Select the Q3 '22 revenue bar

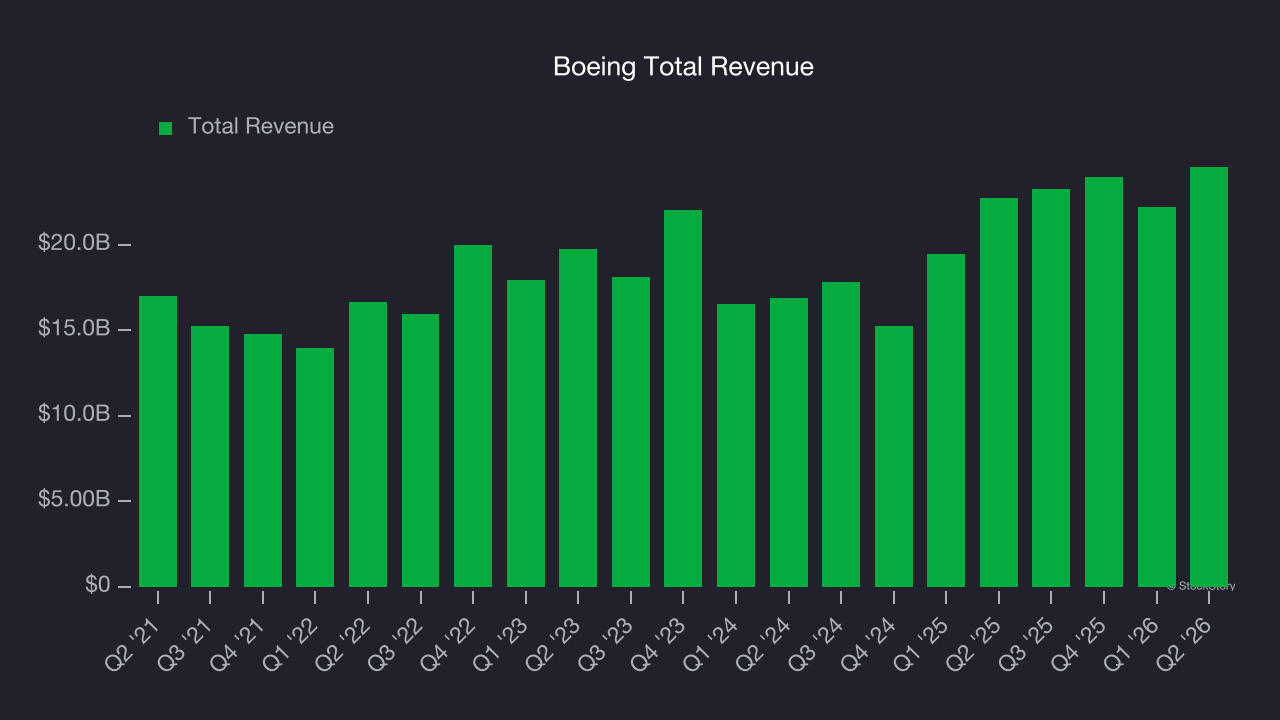pos(420,450)
